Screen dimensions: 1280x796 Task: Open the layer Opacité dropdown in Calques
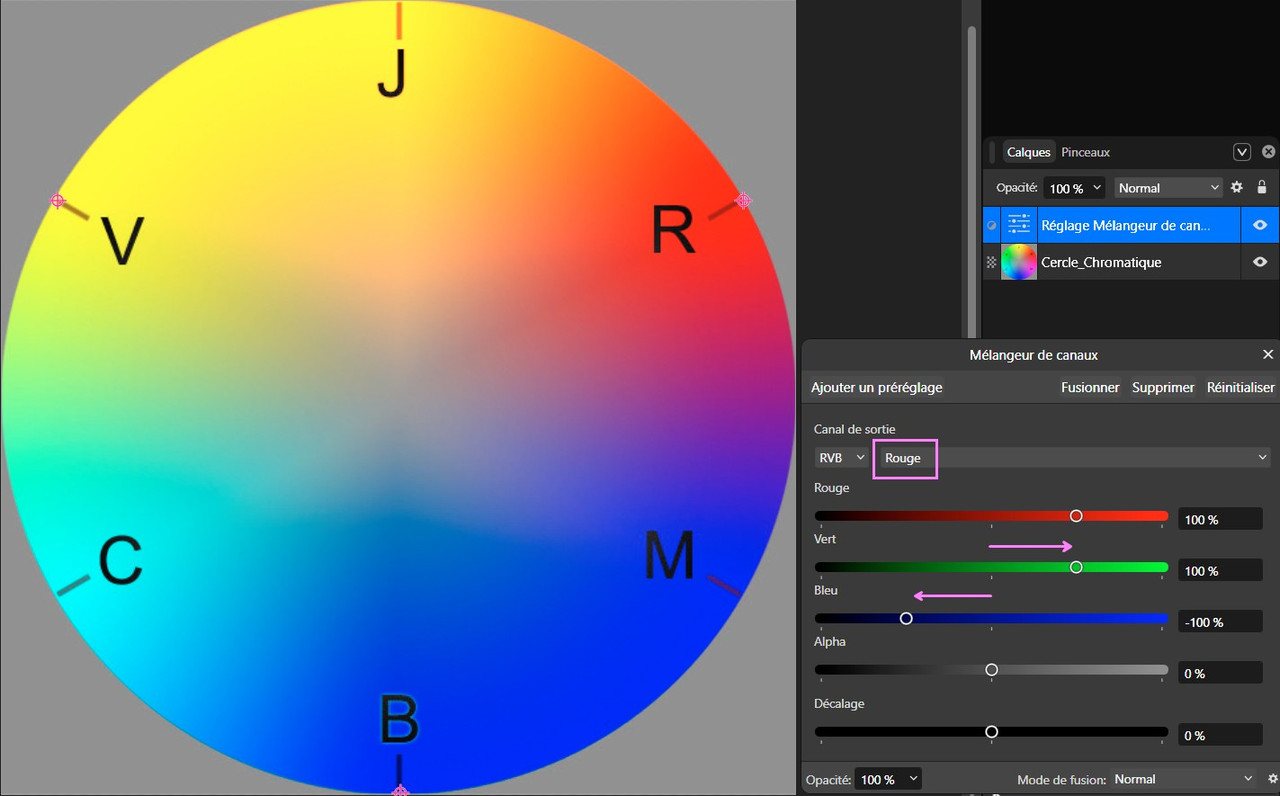[1074, 188]
